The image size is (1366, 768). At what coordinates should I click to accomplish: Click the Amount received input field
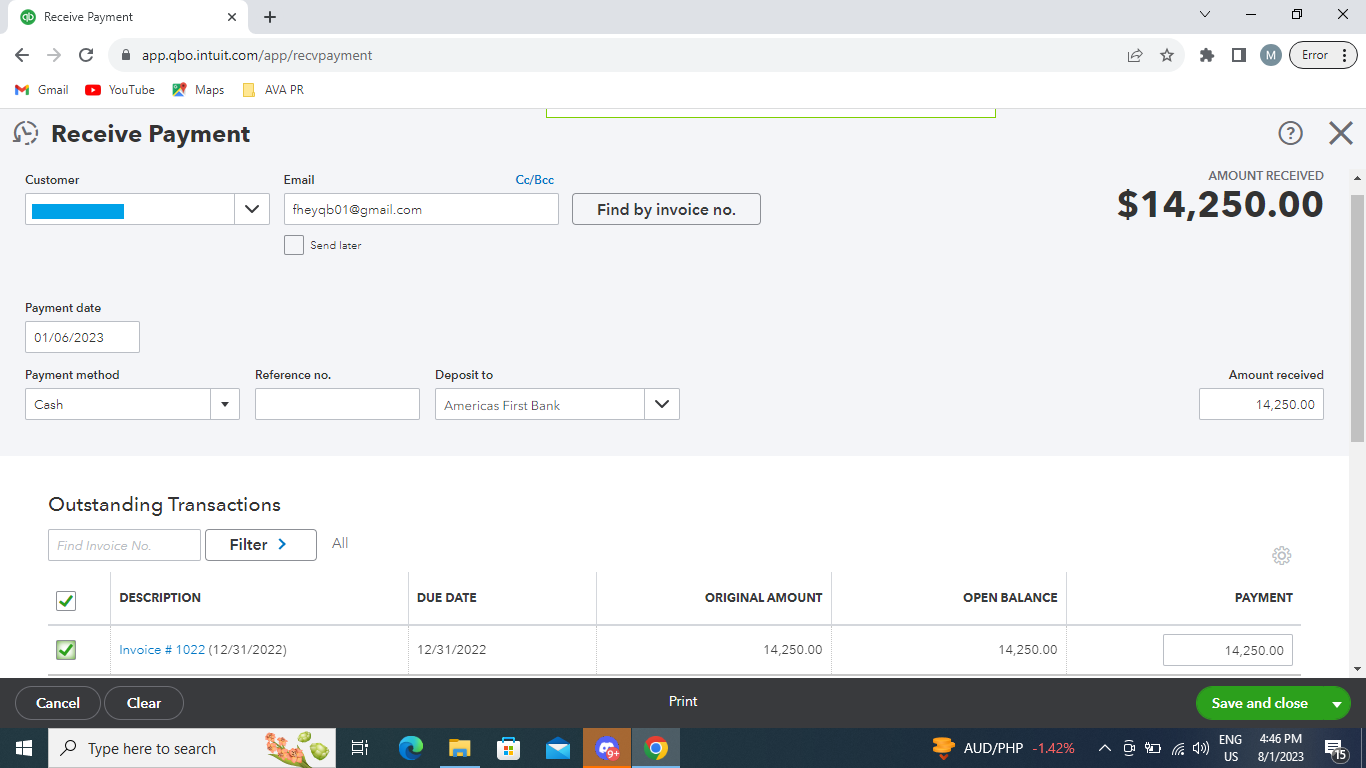tap(1261, 404)
